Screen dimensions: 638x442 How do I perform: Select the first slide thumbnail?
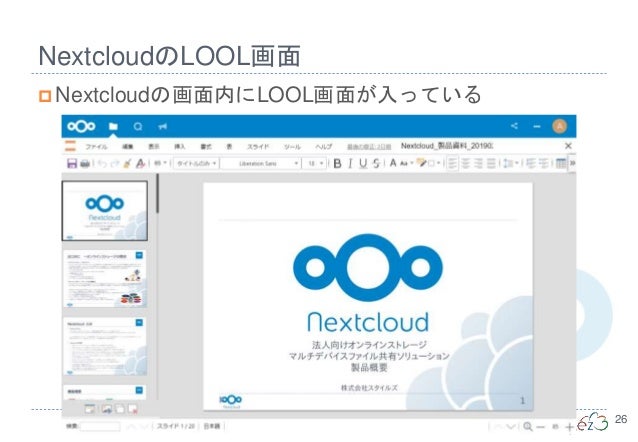click(105, 211)
